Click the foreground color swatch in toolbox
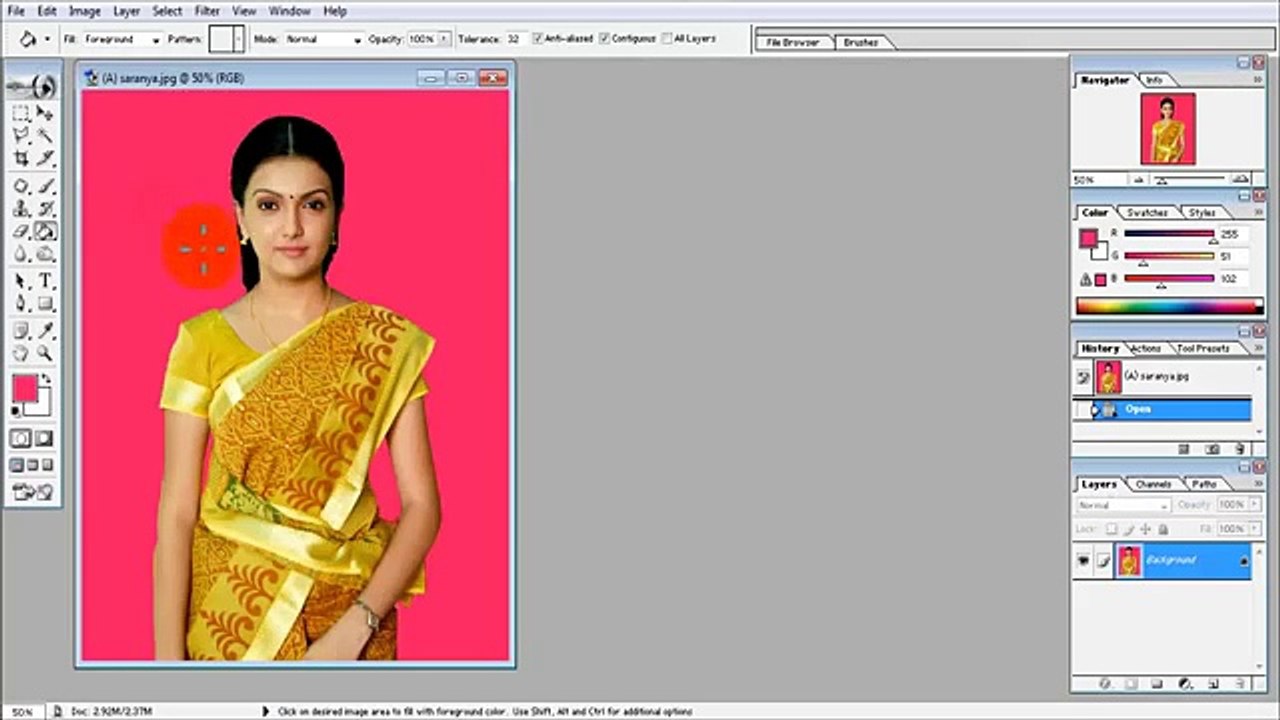 coord(25,390)
